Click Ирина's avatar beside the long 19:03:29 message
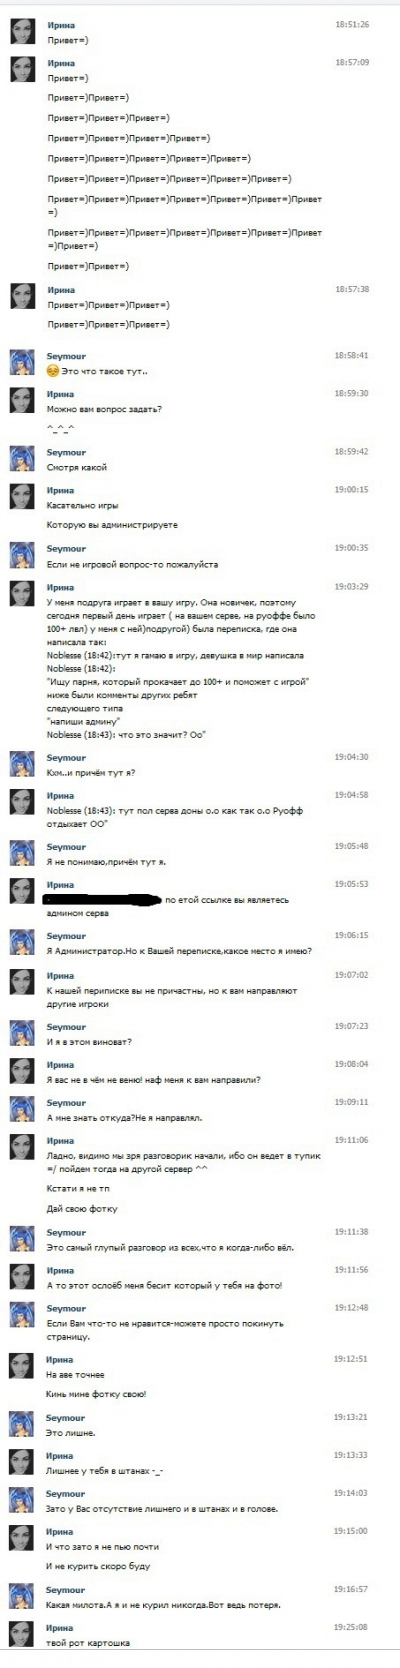400x1668 pixels. coord(23,594)
